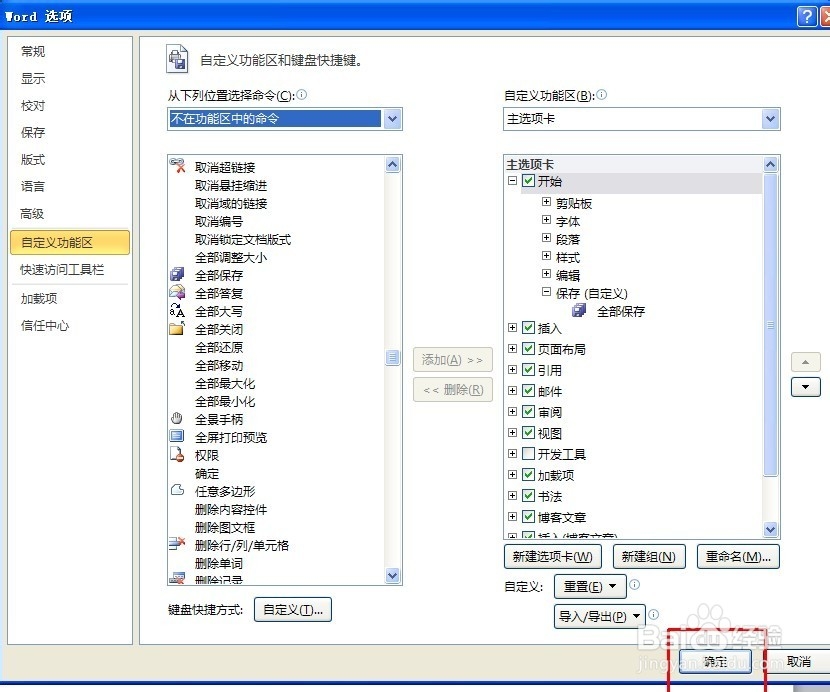Open the Help question mark button

click(807, 16)
